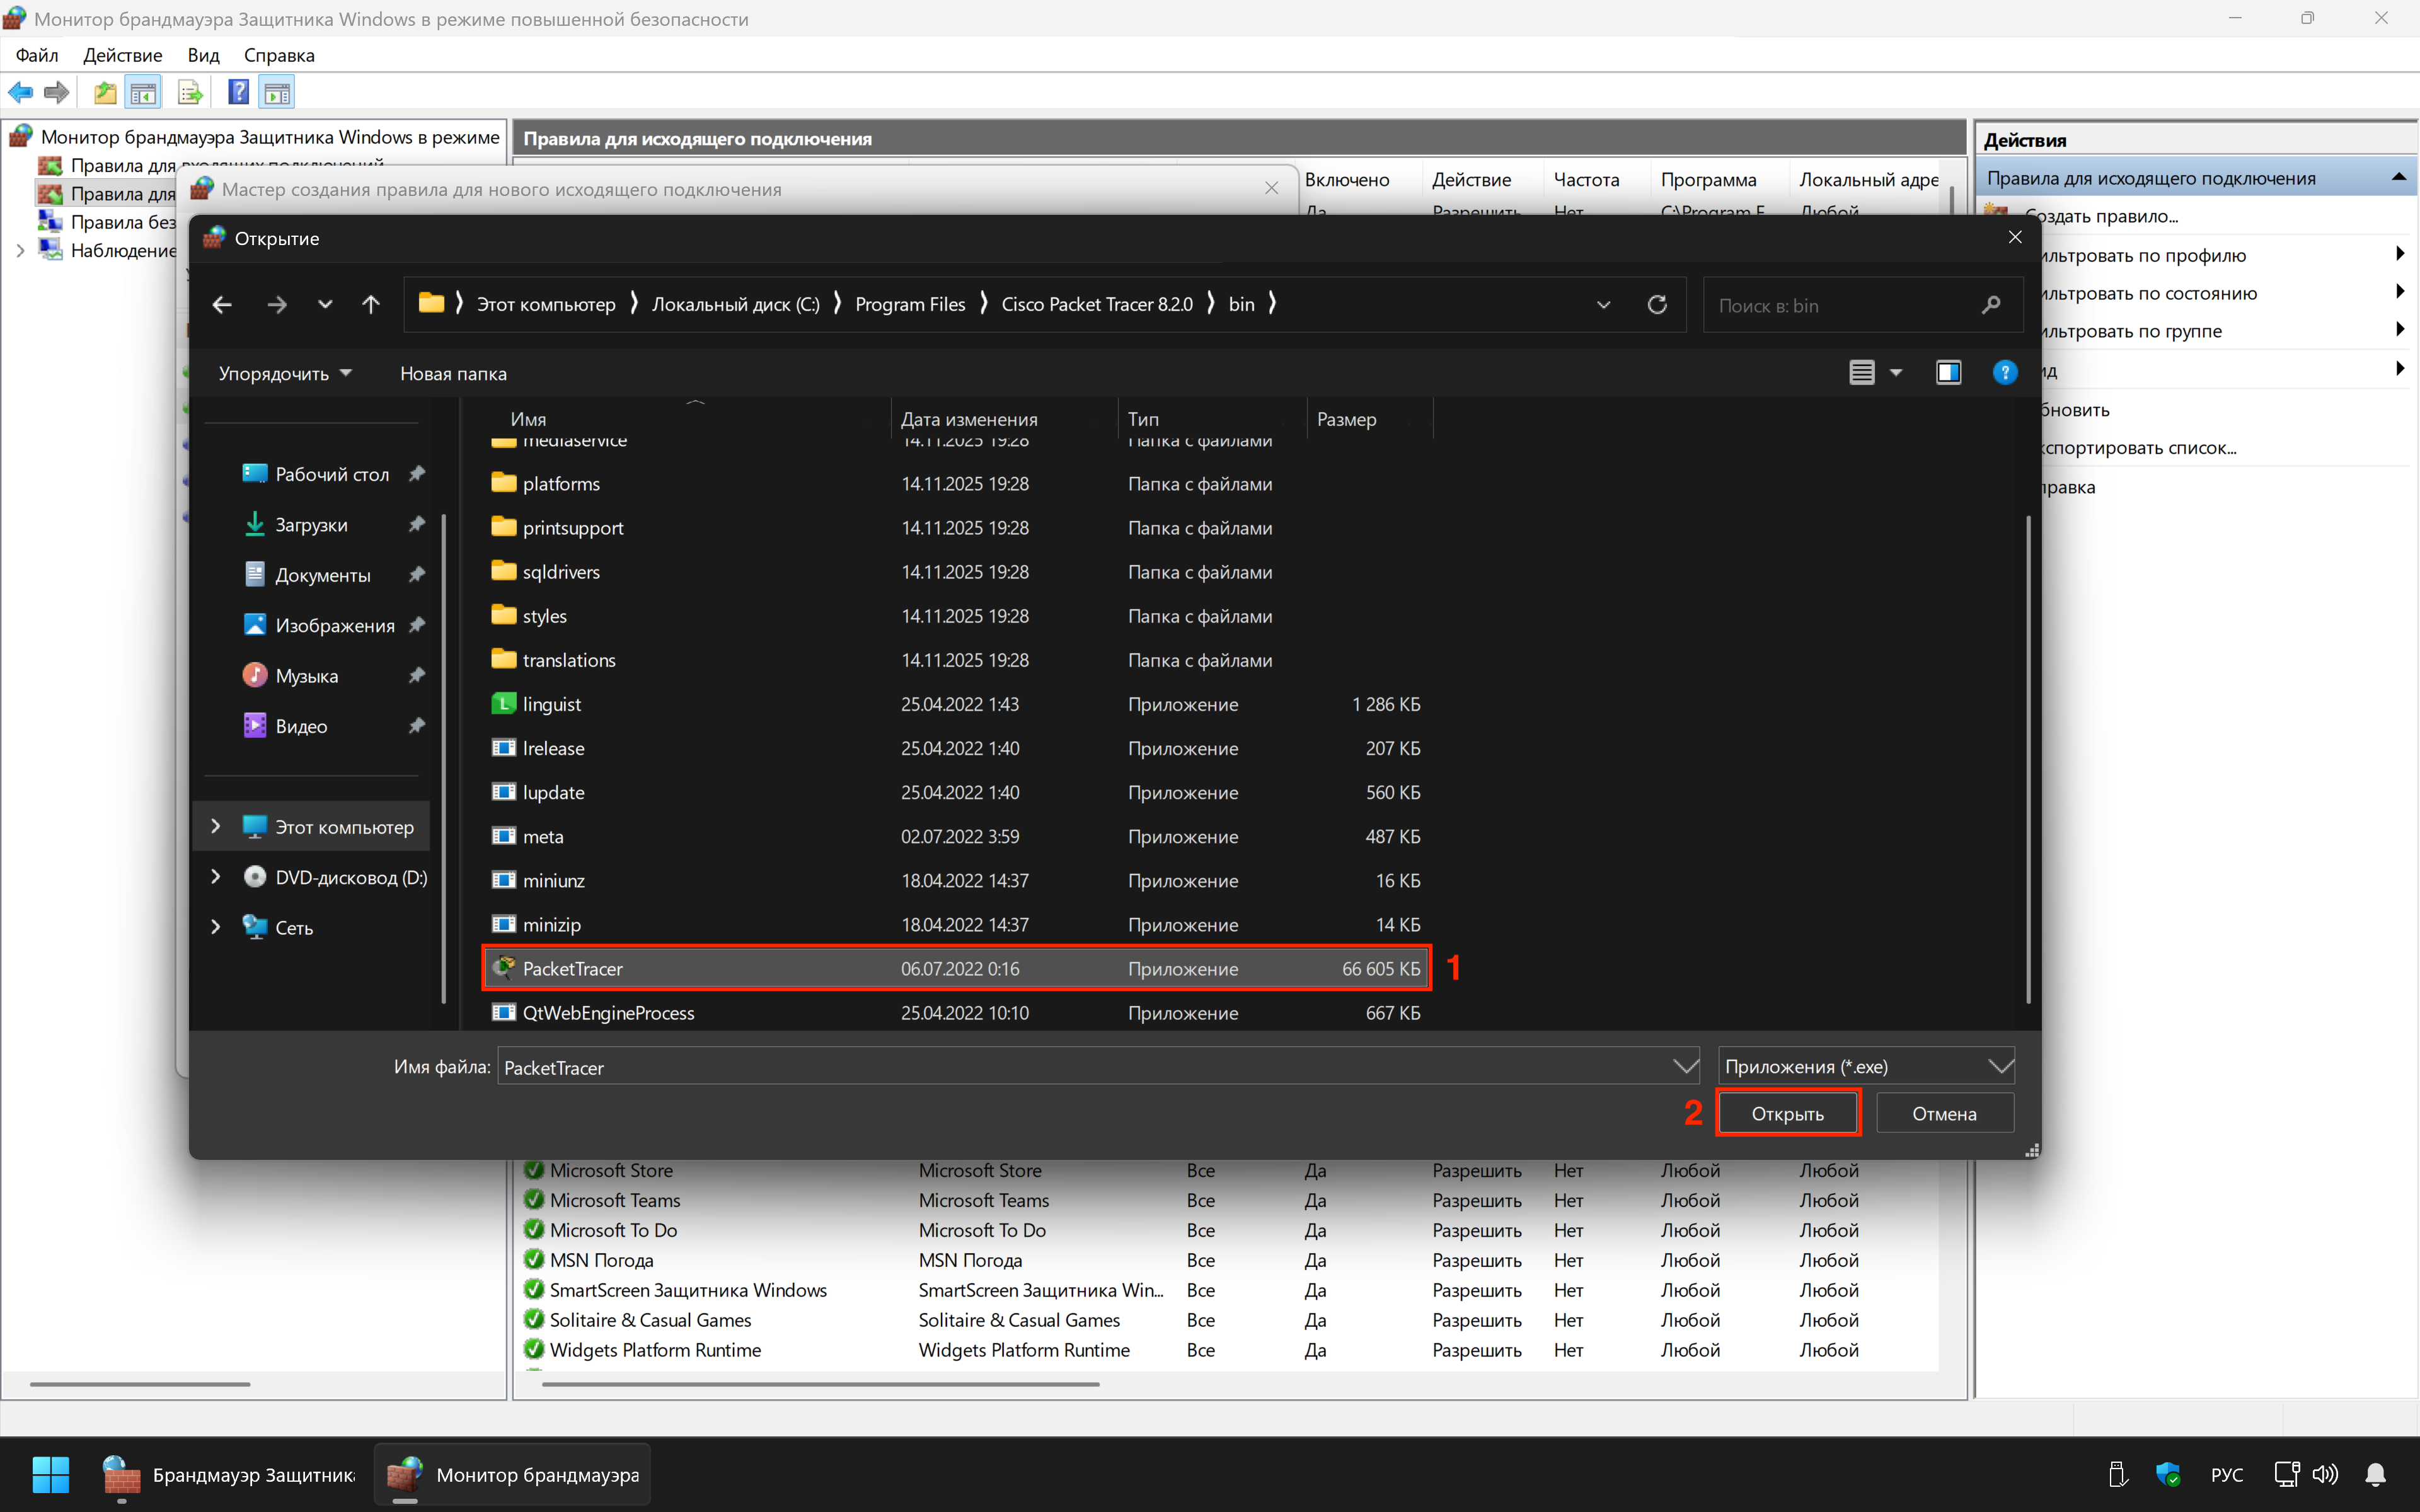Click the back arrow in the Open dialog
Image resolution: width=2420 pixels, height=1512 pixels.
pos(222,305)
